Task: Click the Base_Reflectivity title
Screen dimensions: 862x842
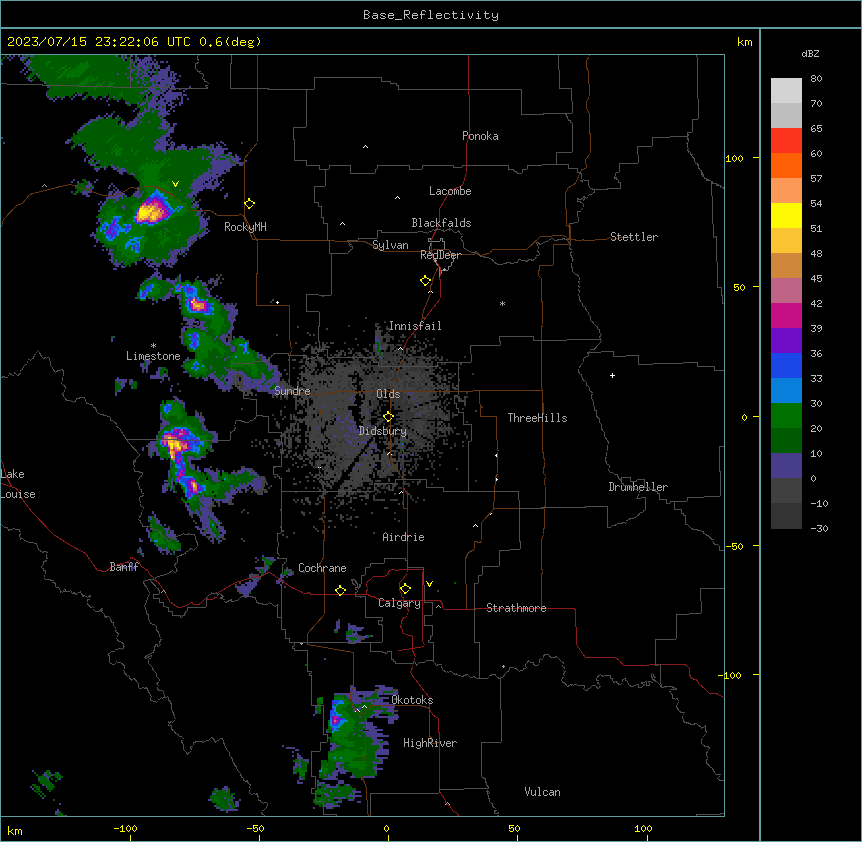Action: tap(431, 15)
